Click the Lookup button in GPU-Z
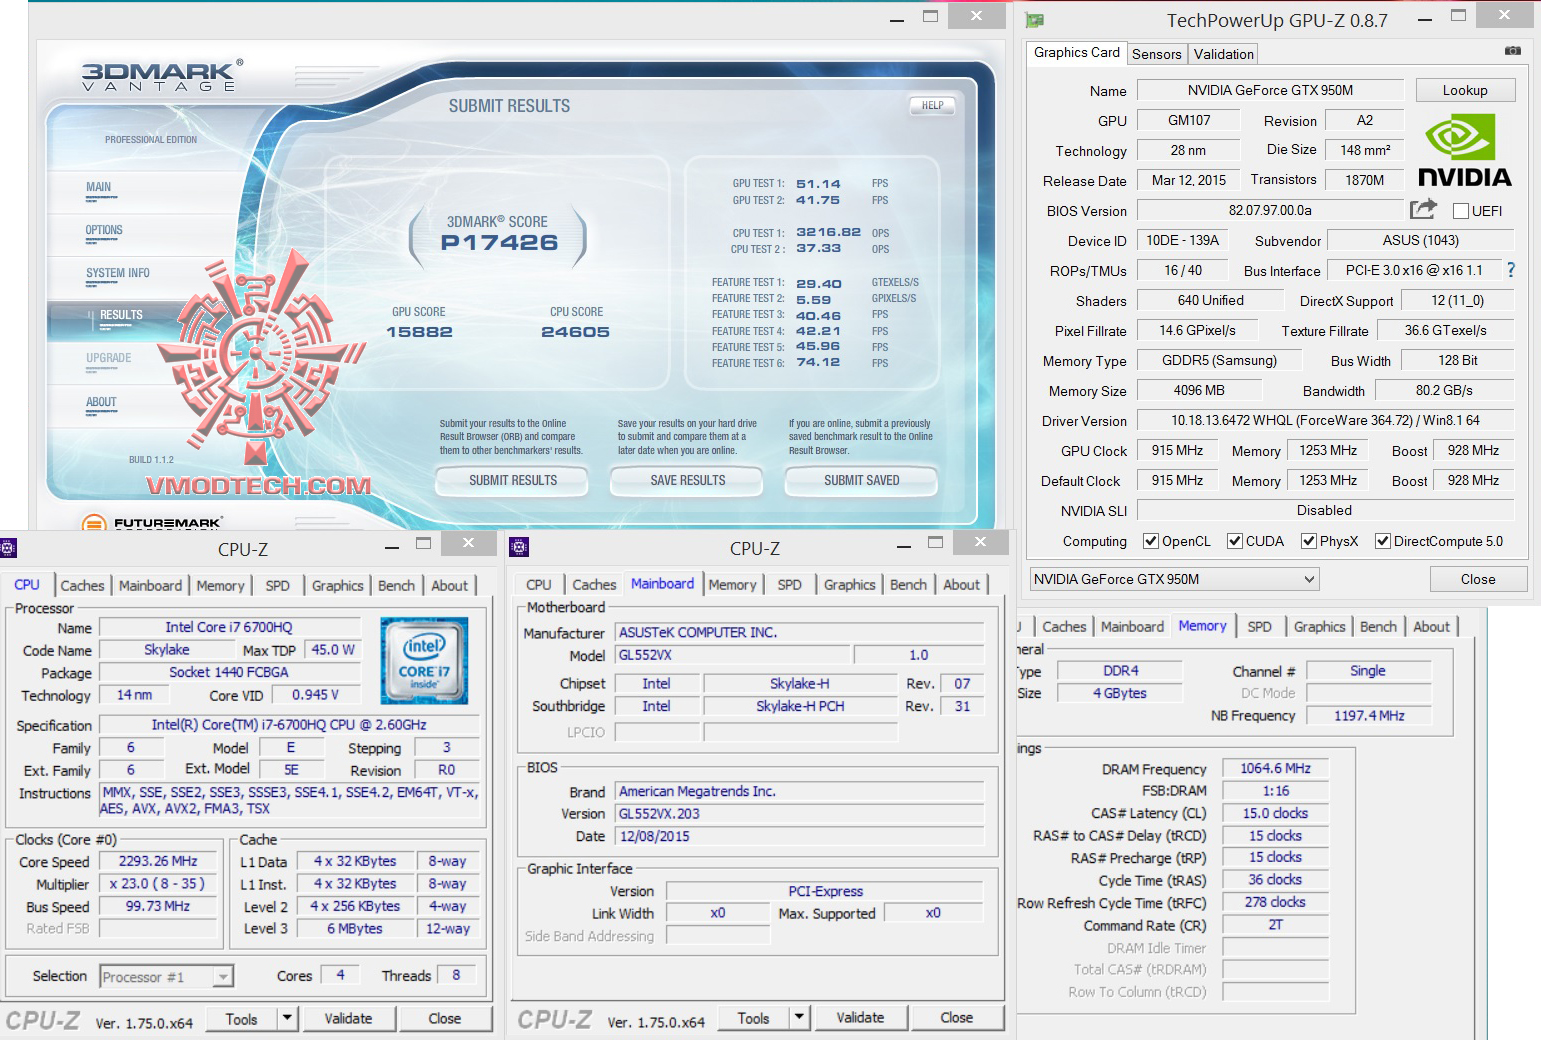 click(1464, 90)
